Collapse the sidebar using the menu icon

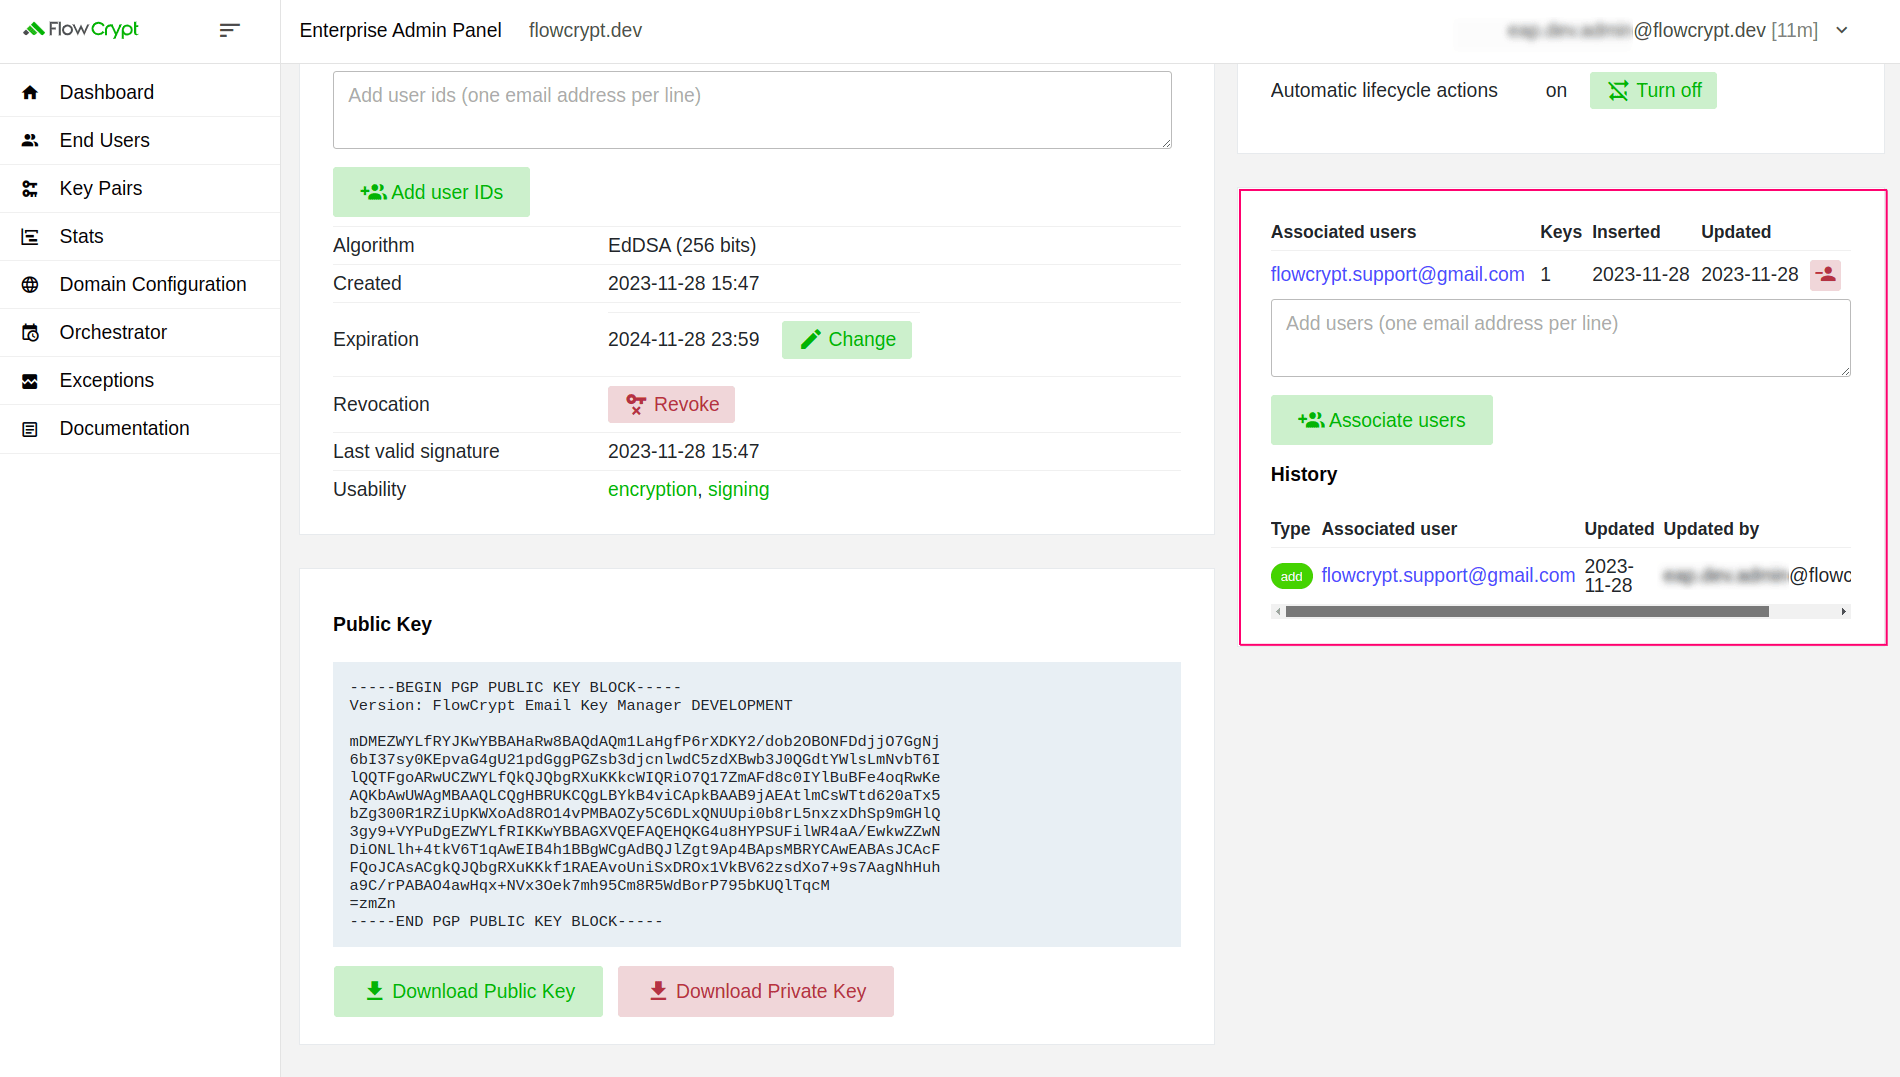[x=229, y=30]
